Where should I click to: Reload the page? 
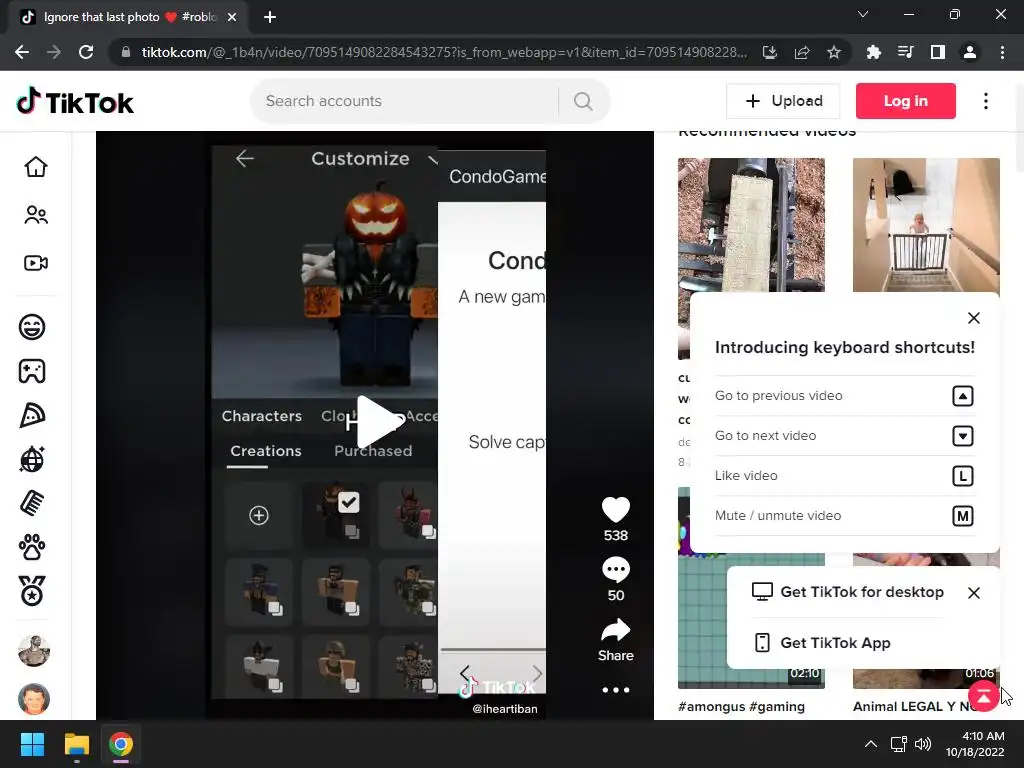(86, 52)
